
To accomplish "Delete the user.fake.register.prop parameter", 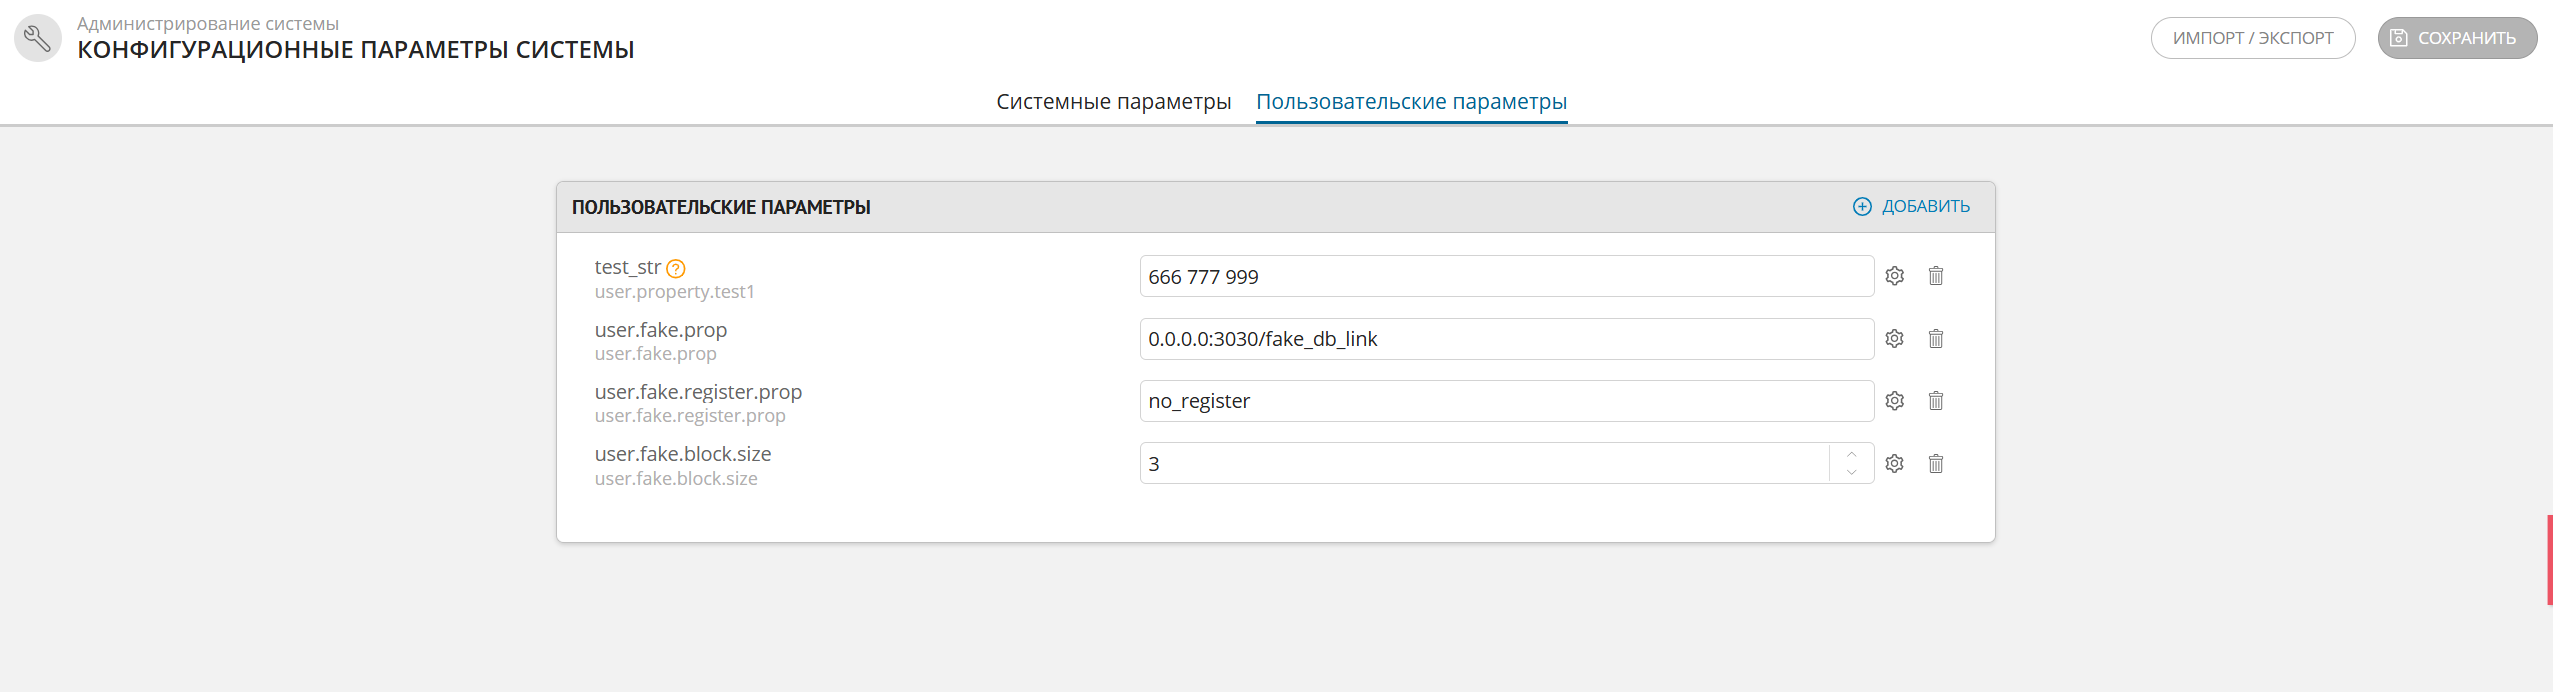I will point(1936,400).
